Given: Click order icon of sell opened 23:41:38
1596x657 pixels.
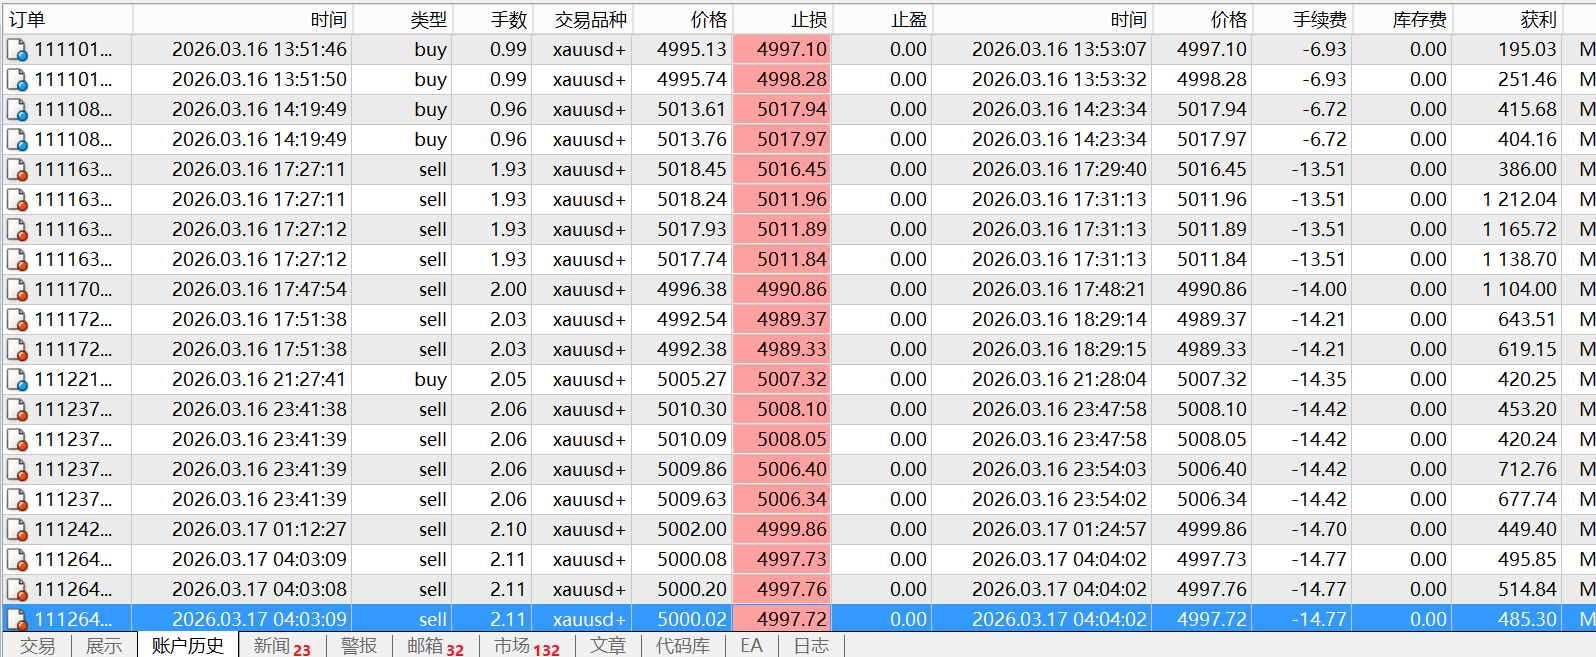Looking at the screenshot, I should (17, 409).
